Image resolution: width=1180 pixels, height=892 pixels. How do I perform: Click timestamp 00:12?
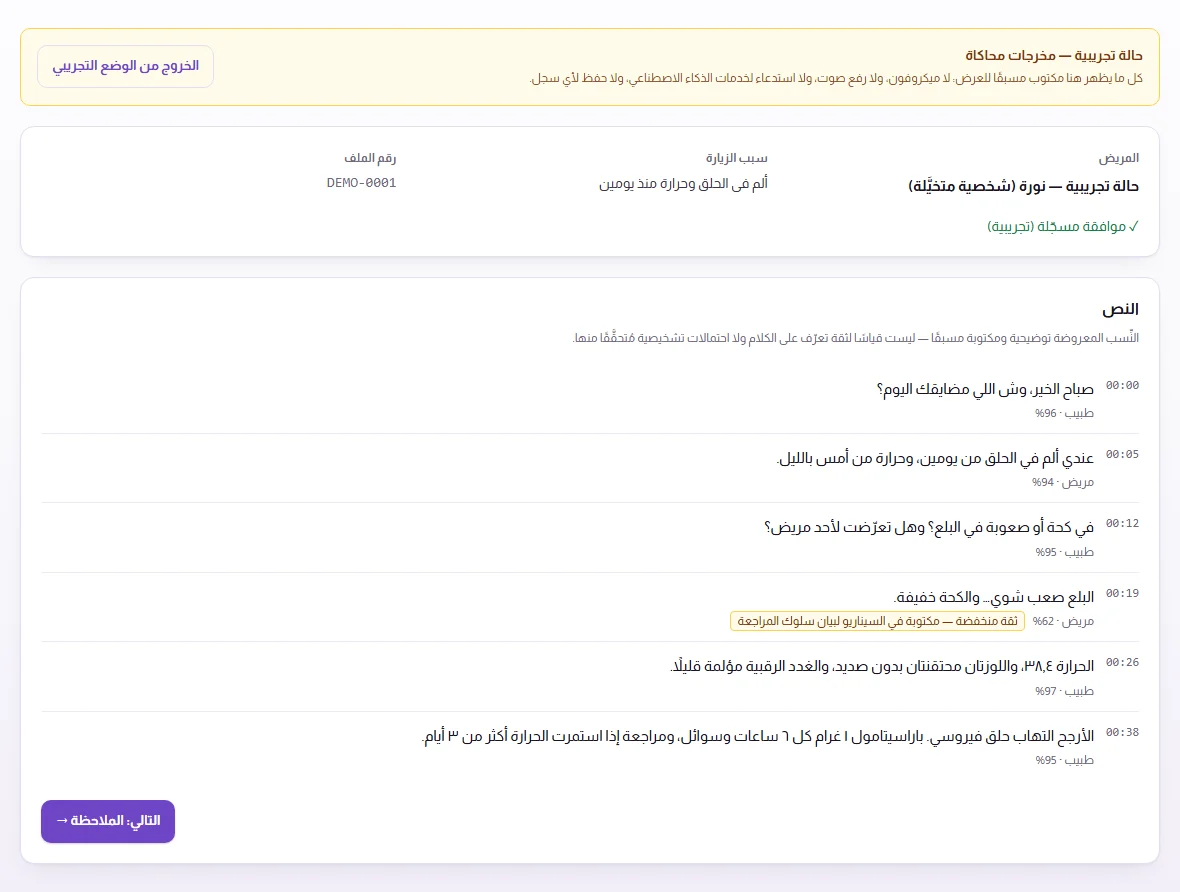(x=1122, y=524)
